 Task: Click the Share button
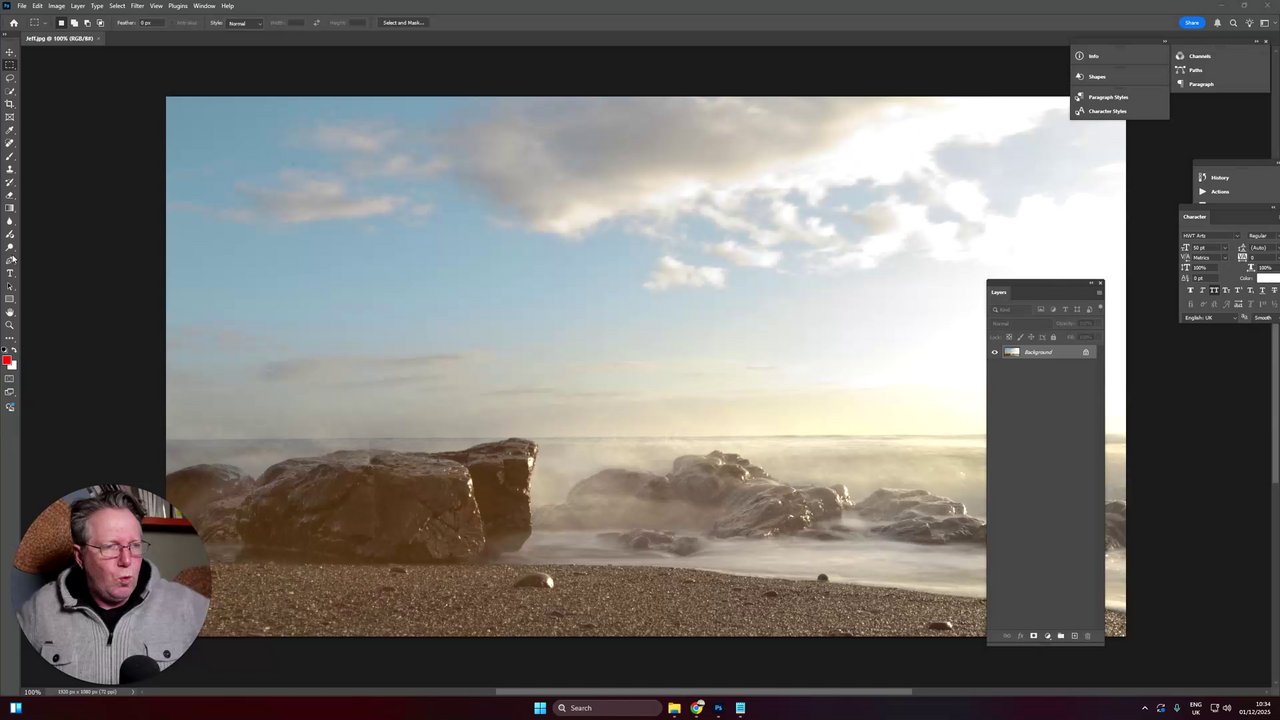(1192, 23)
